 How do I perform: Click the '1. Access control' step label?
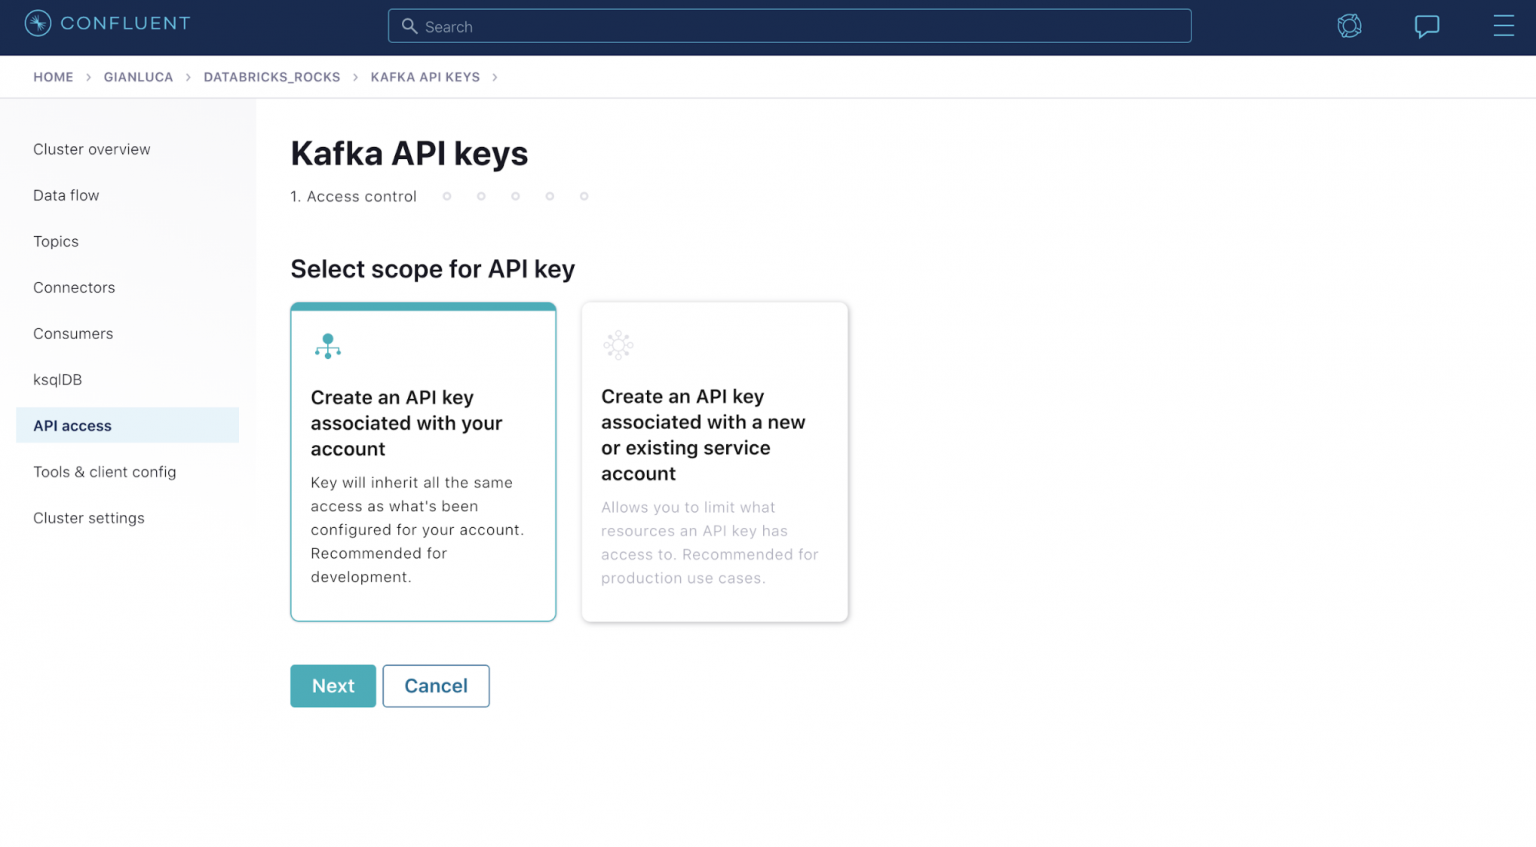(x=353, y=196)
